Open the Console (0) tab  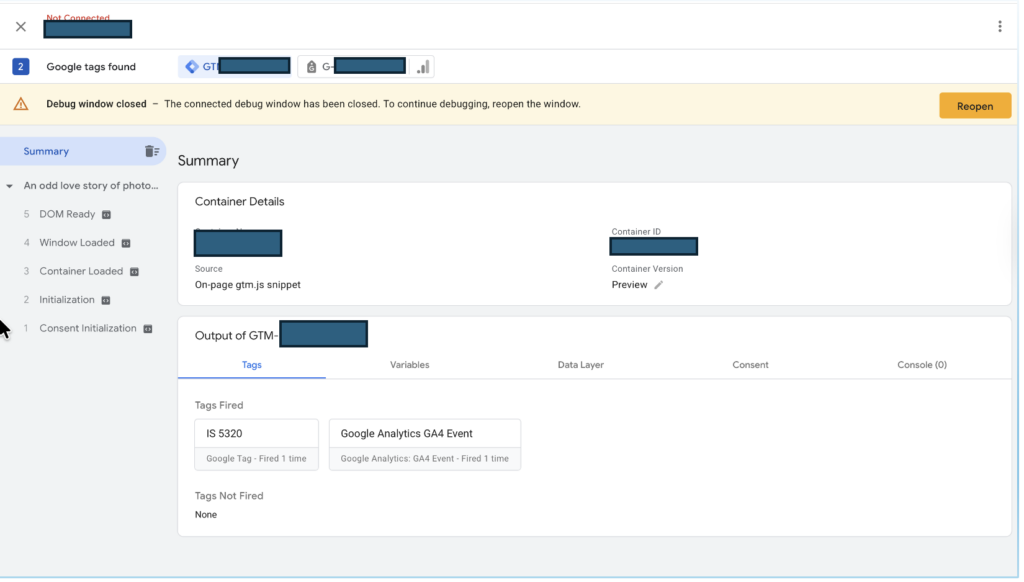(x=921, y=365)
